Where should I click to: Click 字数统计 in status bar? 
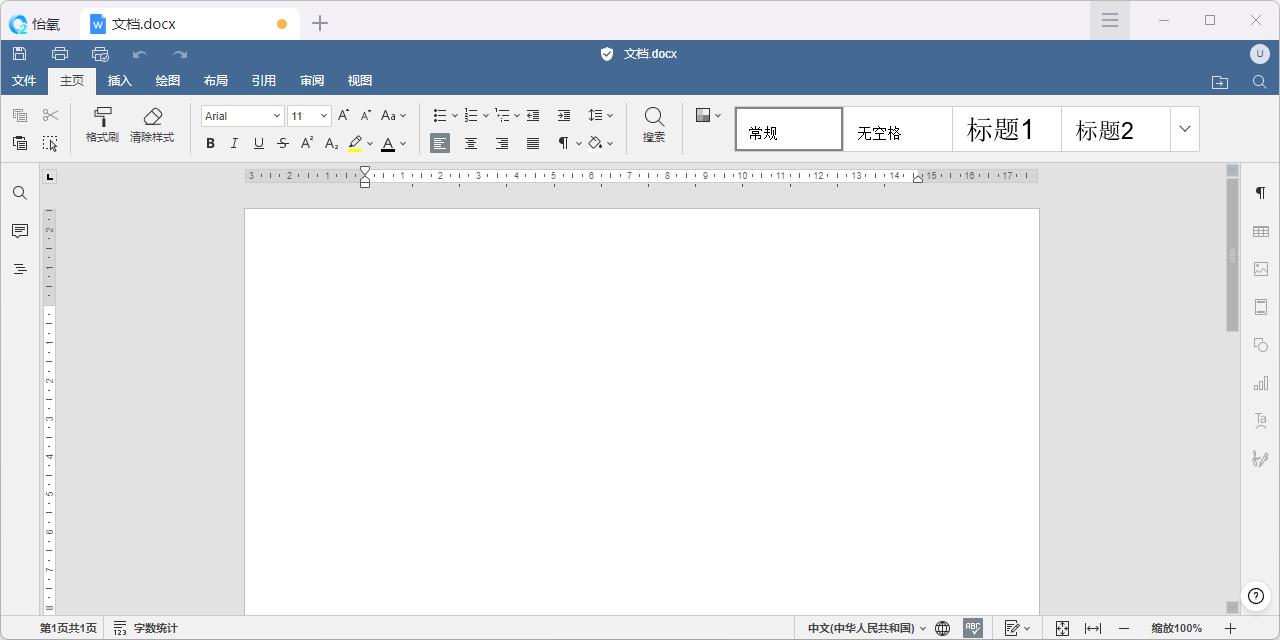coord(146,628)
